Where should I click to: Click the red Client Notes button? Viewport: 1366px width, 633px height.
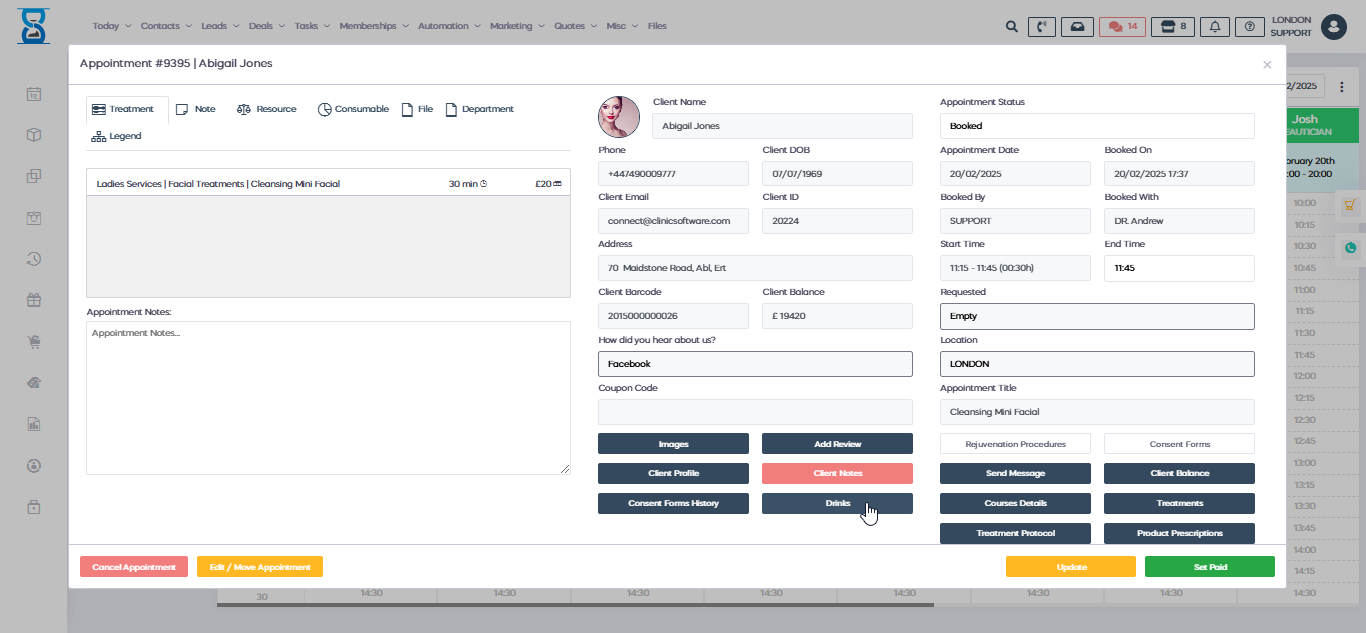[837, 473]
